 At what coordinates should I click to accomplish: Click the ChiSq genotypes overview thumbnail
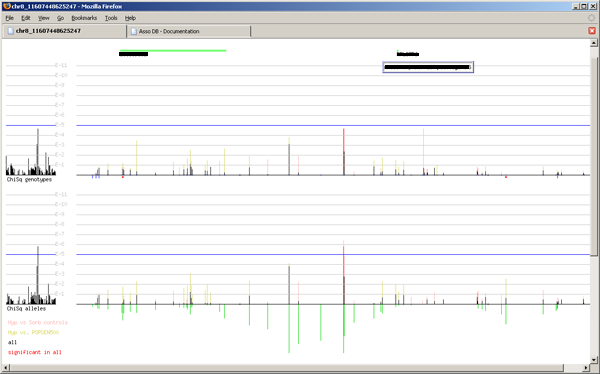(x=31, y=152)
